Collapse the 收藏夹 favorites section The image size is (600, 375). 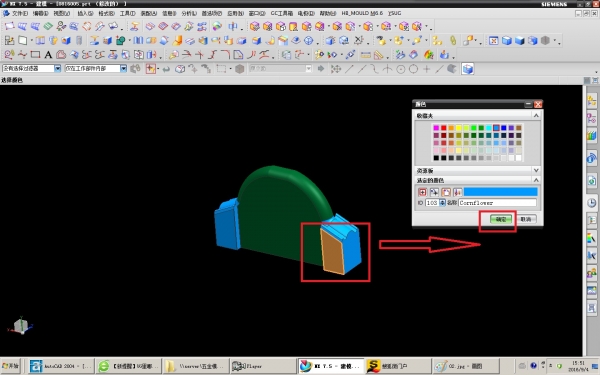coord(536,115)
